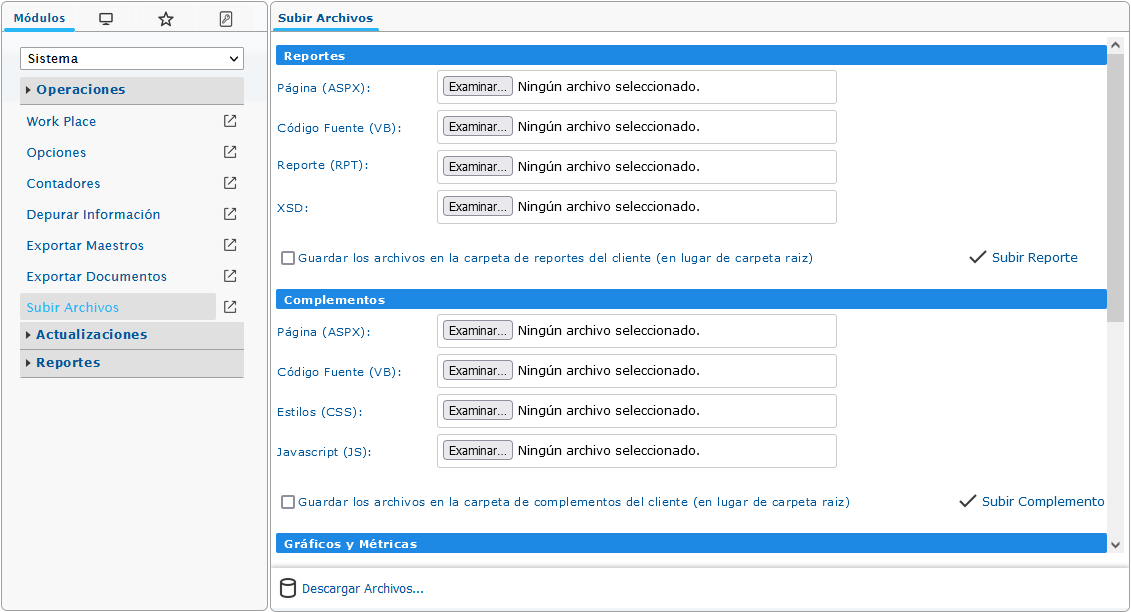This screenshot has width=1131, height=612.
Task: Browse for Complementos Código Fuente (VB) file
Action: click(478, 370)
